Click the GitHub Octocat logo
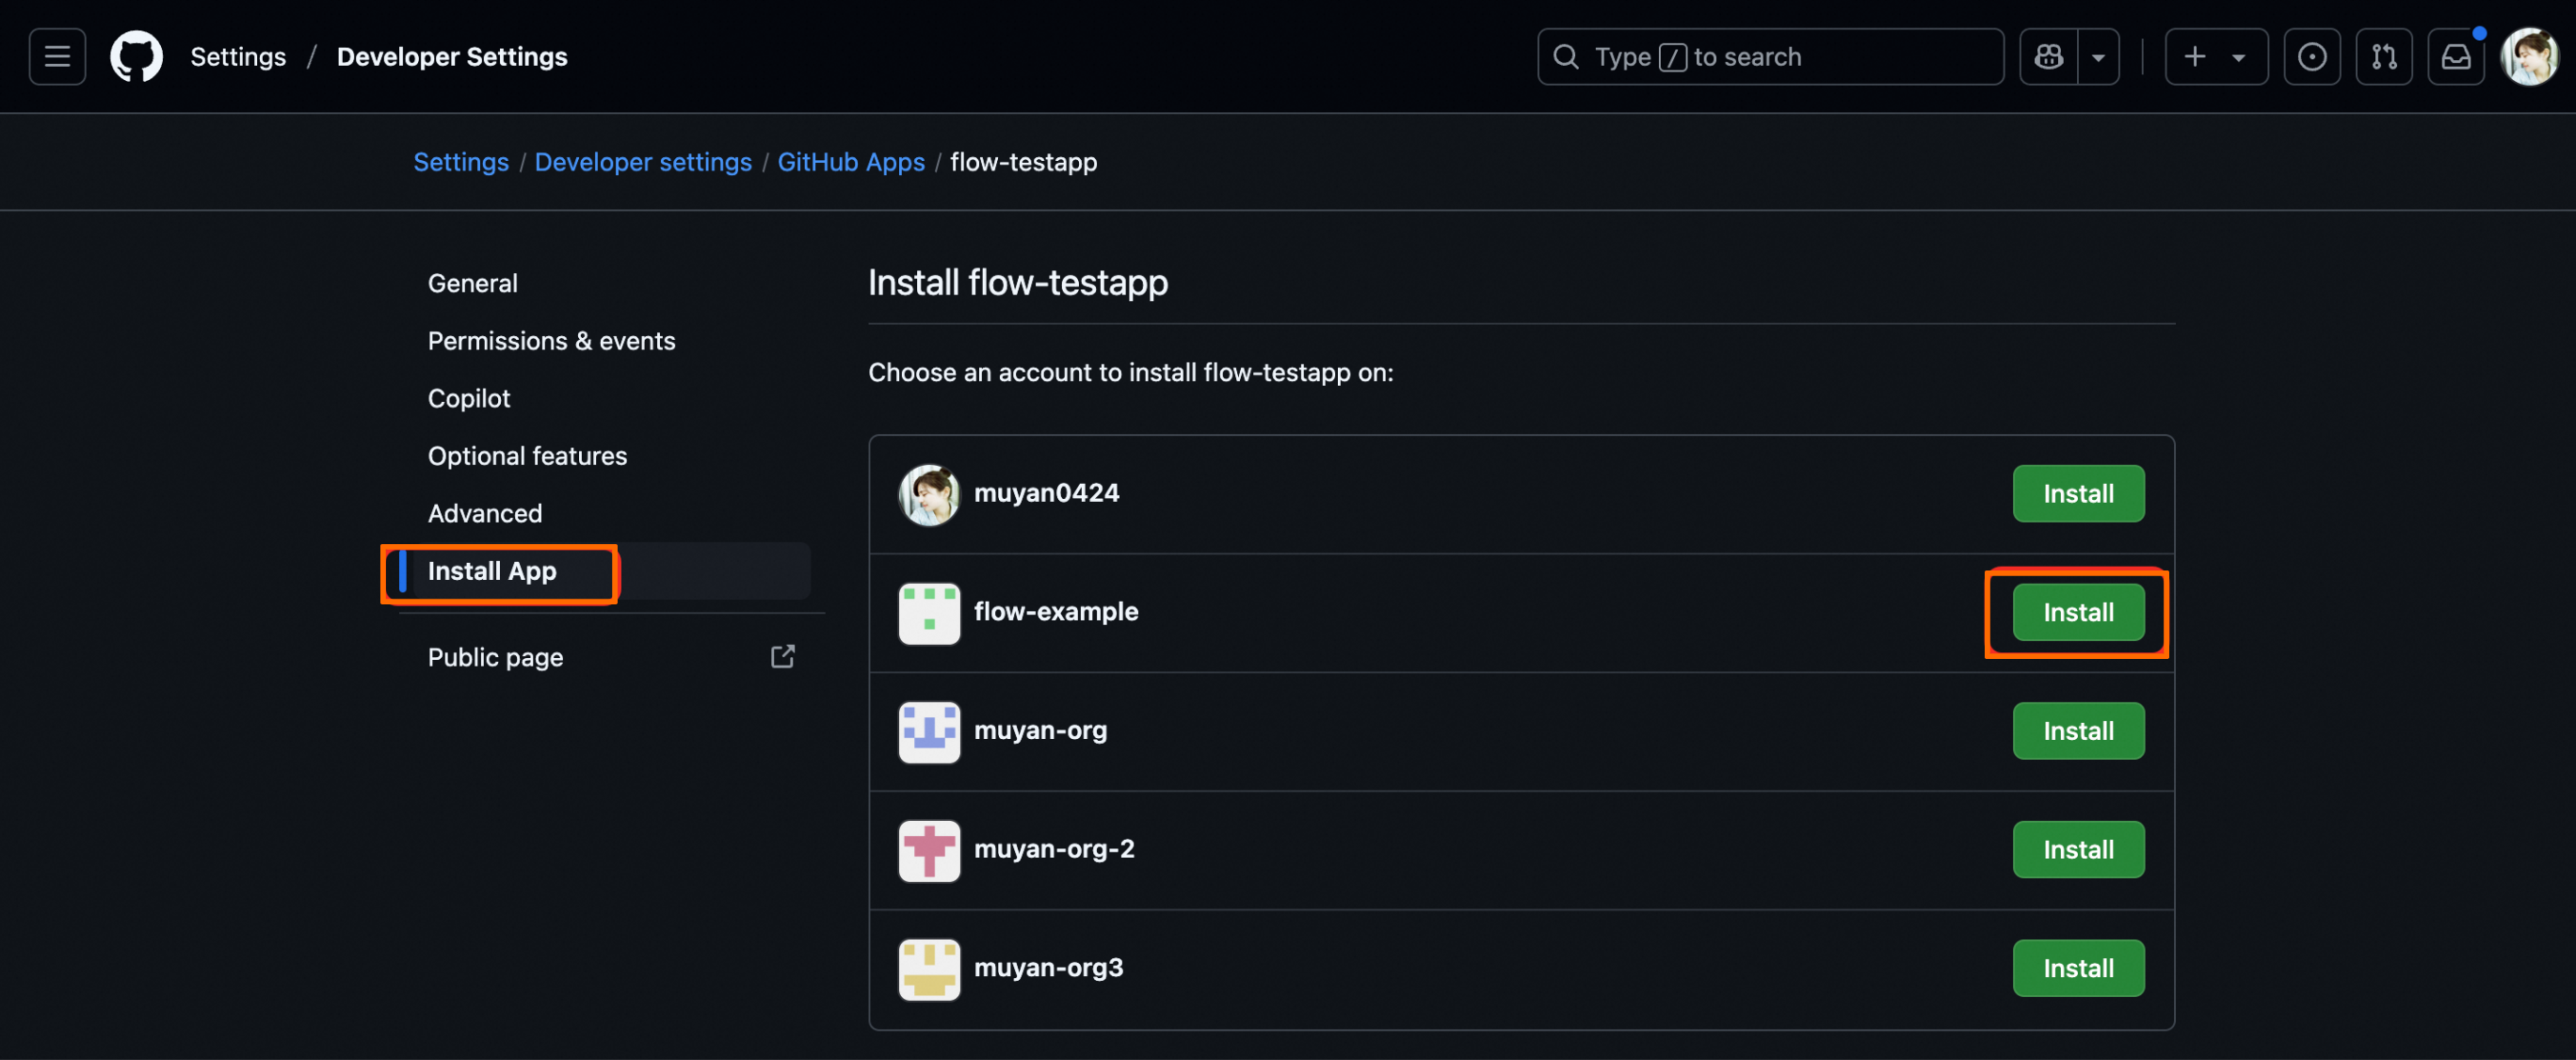 136,57
